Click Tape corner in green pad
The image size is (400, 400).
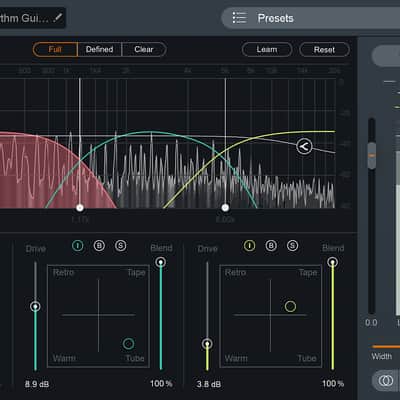pyautogui.click(x=136, y=273)
